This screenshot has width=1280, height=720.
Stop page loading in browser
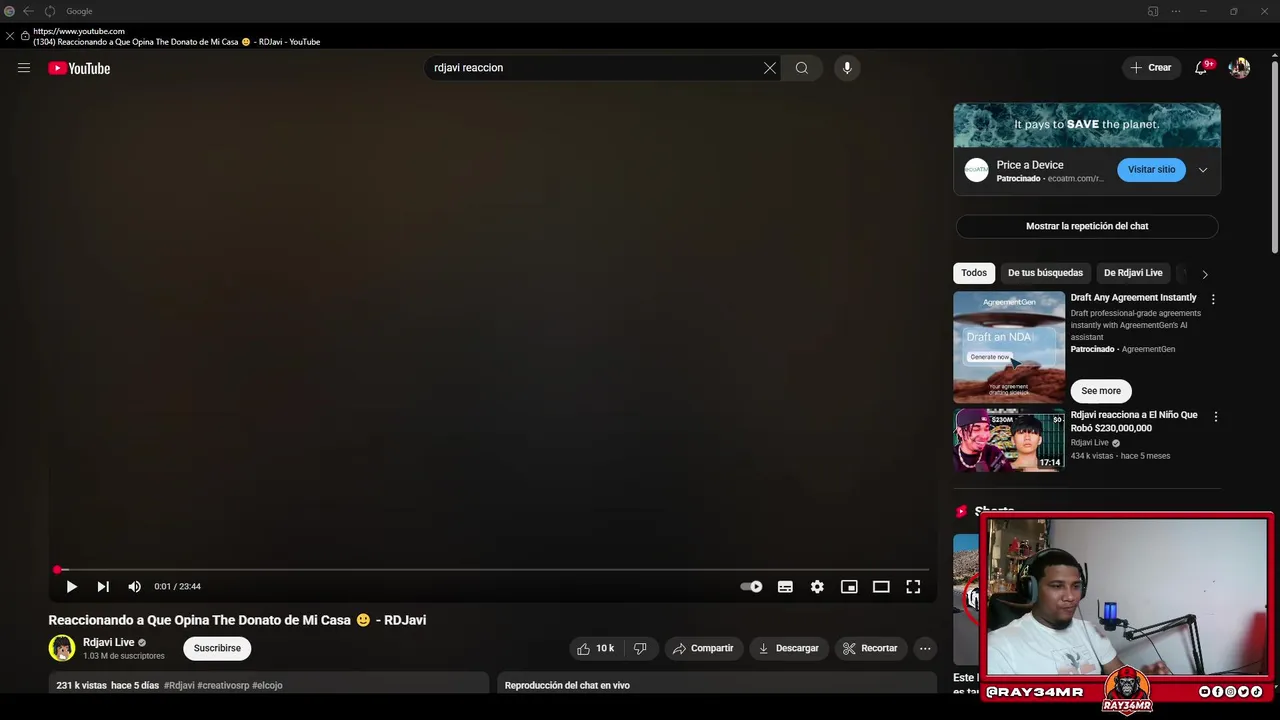pyautogui.click(x=10, y=36)
